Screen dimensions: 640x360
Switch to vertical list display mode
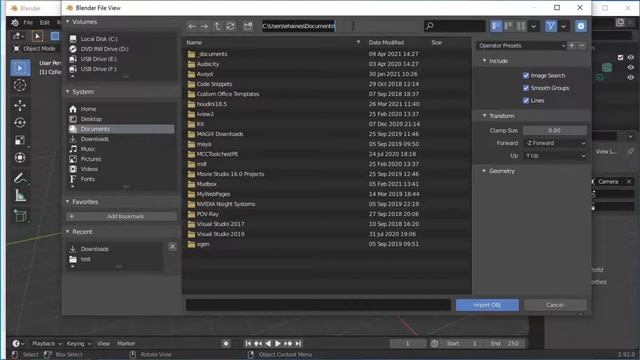point(496,26)
